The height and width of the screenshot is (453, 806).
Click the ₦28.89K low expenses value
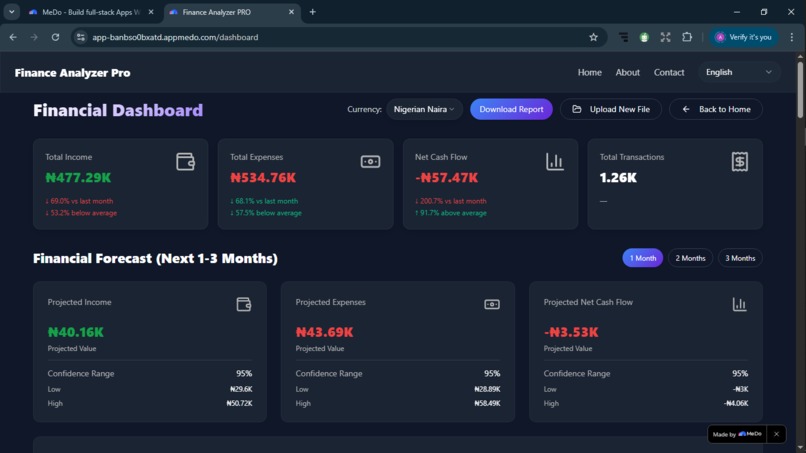pos(487,389)
